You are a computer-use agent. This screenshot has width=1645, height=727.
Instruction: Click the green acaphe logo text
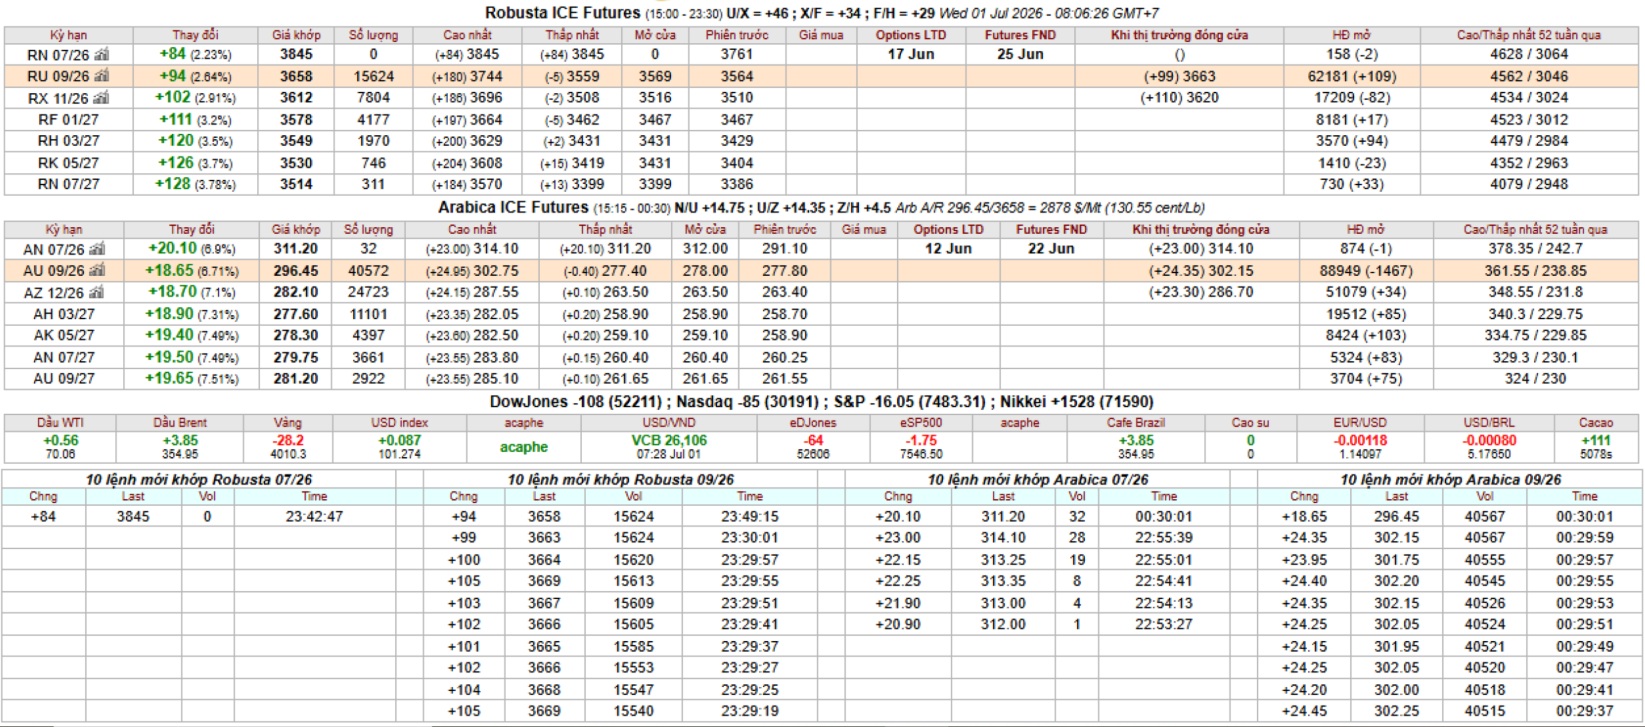(524, 447)
